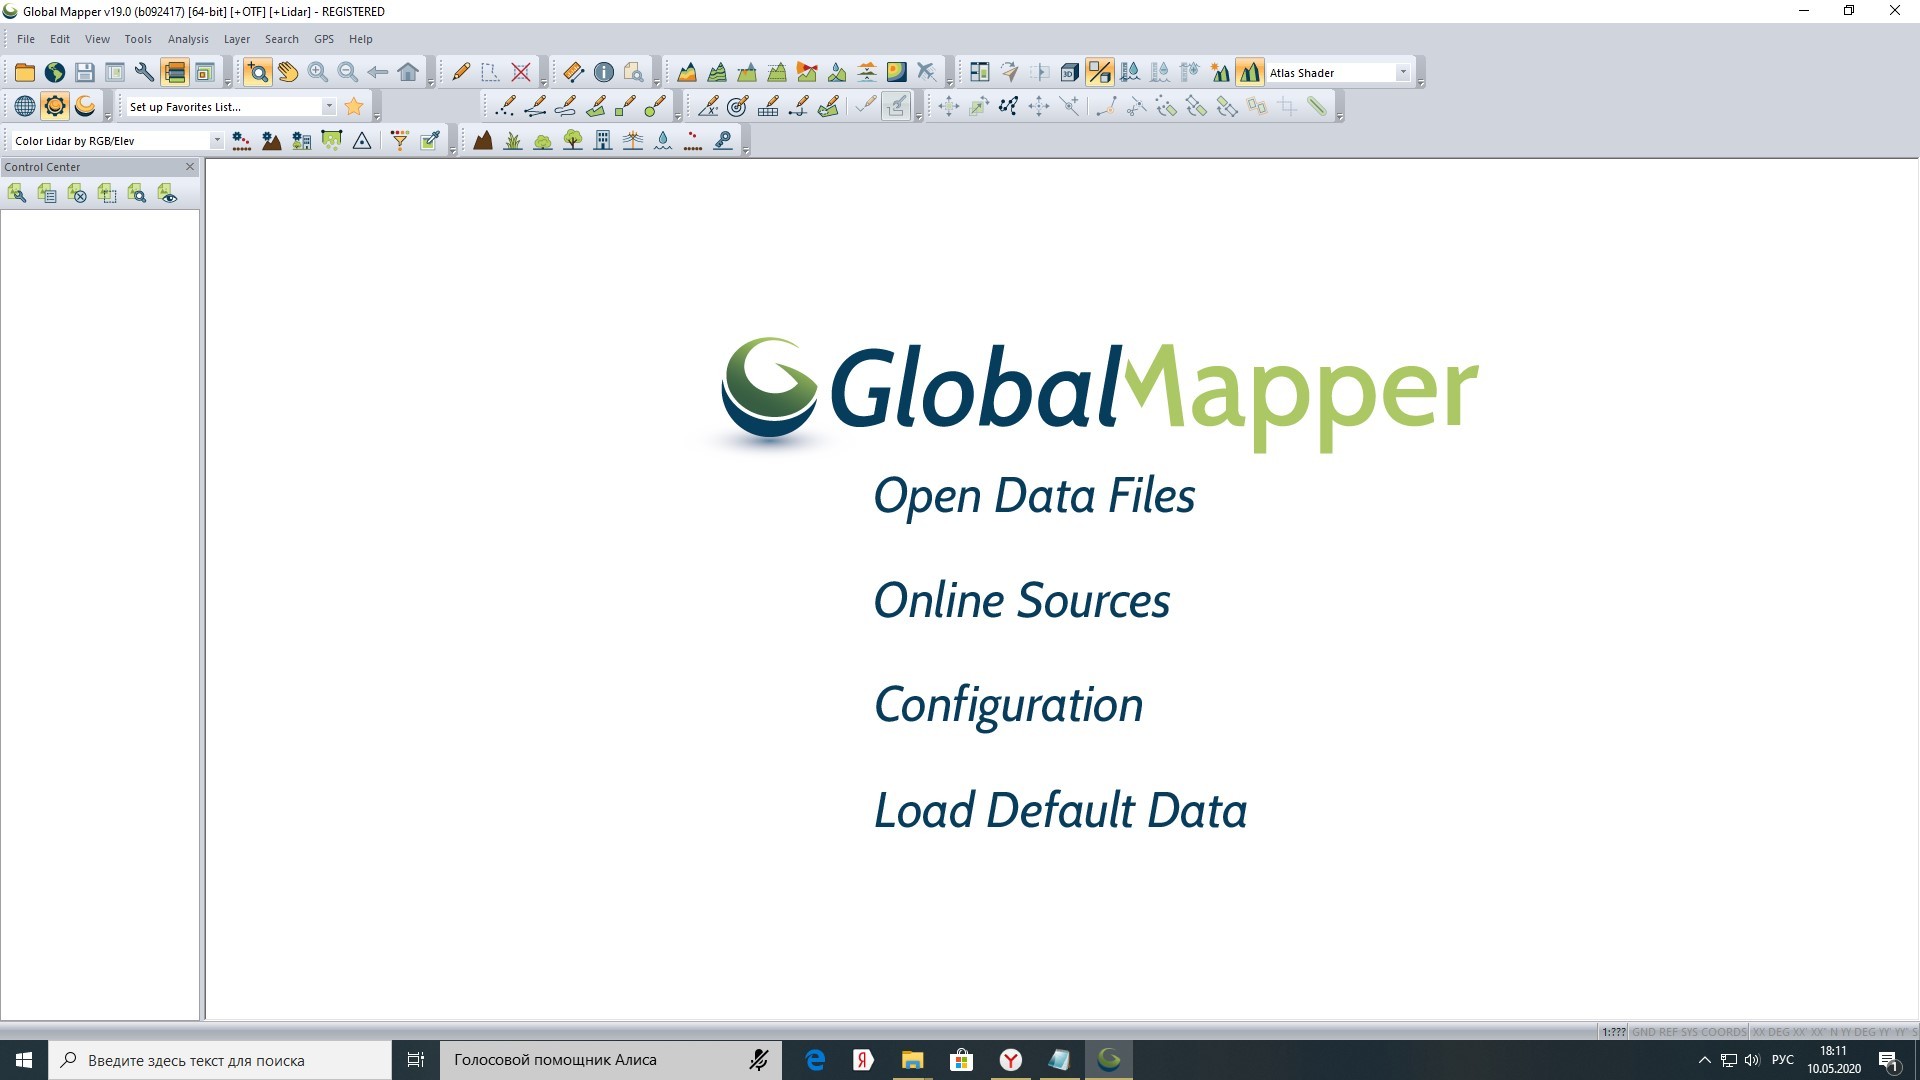Click the Zoom In magnifier

tap(318, 72)
